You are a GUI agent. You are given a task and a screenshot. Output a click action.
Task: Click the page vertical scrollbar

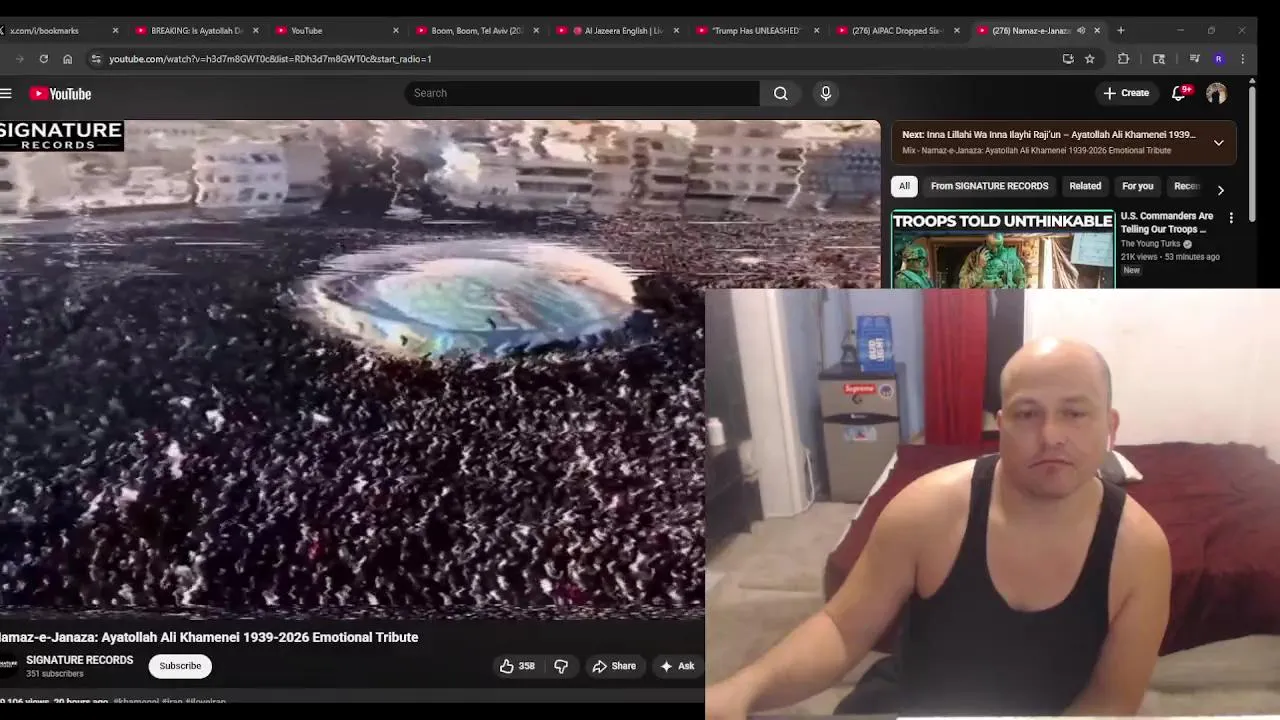[x=1252, y=100]
